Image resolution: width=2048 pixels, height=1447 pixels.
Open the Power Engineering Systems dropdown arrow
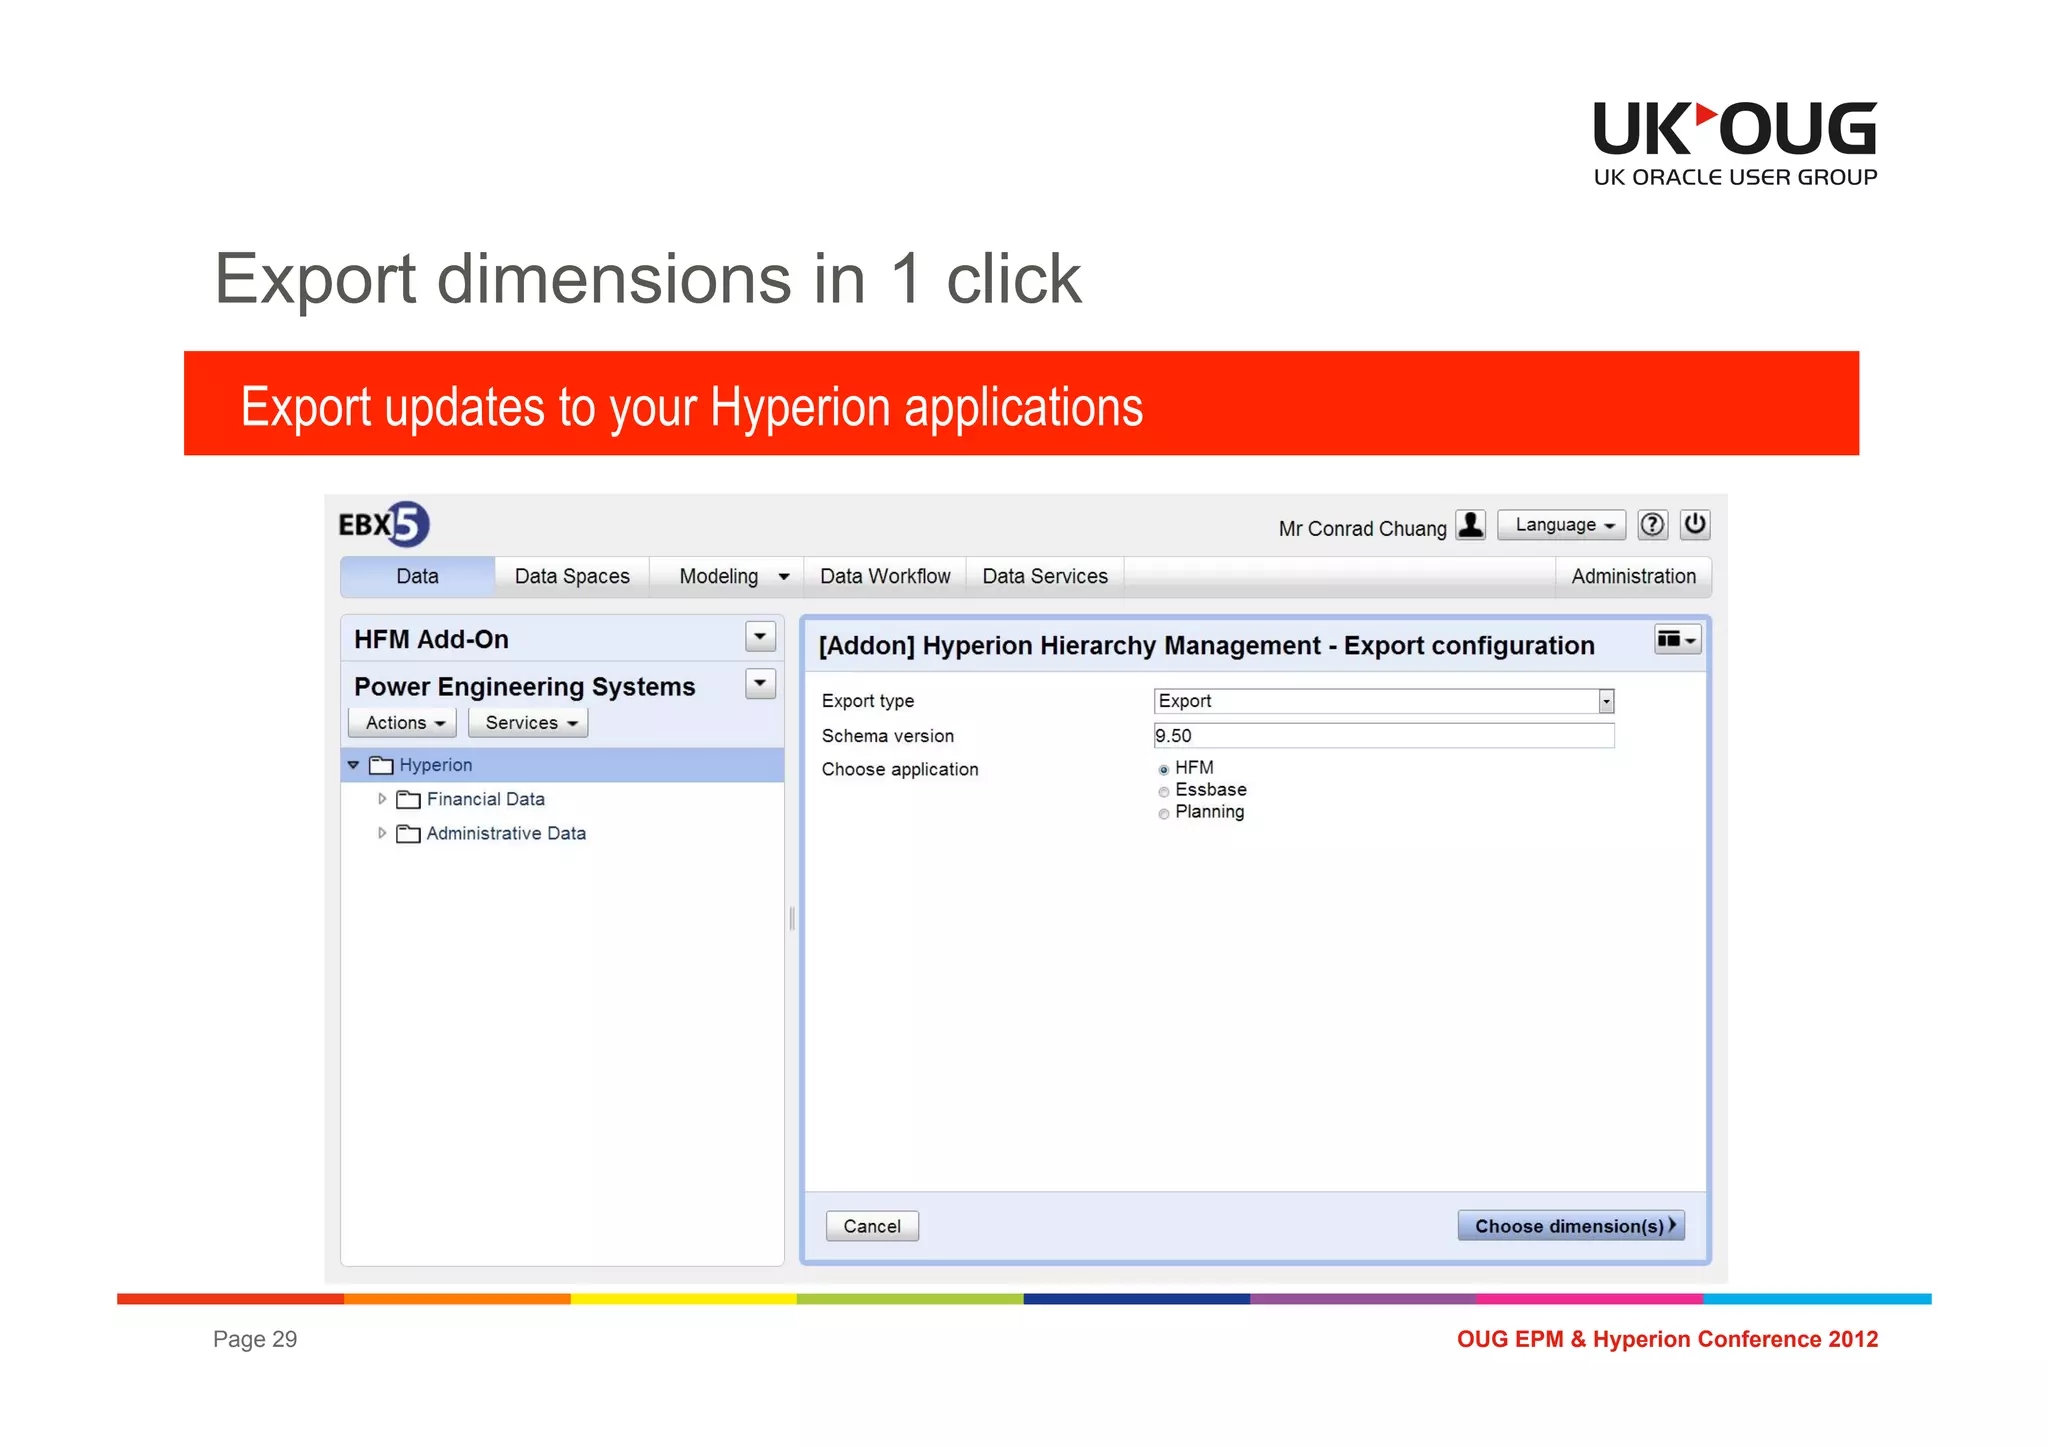click(760, 684)
